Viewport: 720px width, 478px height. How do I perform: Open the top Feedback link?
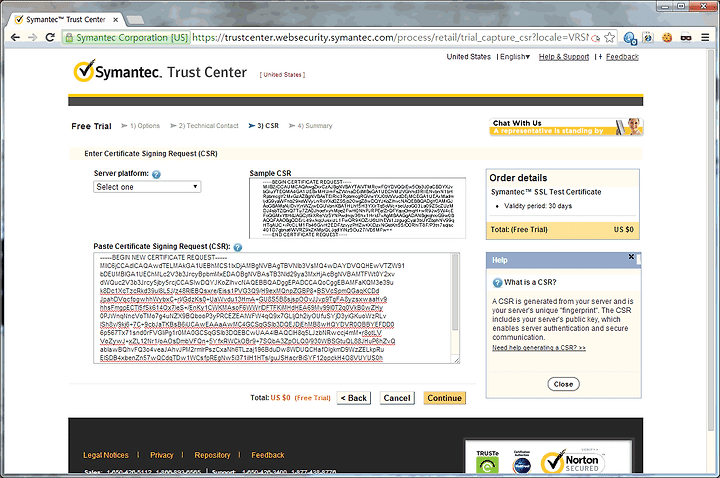(x=622, y=57)
